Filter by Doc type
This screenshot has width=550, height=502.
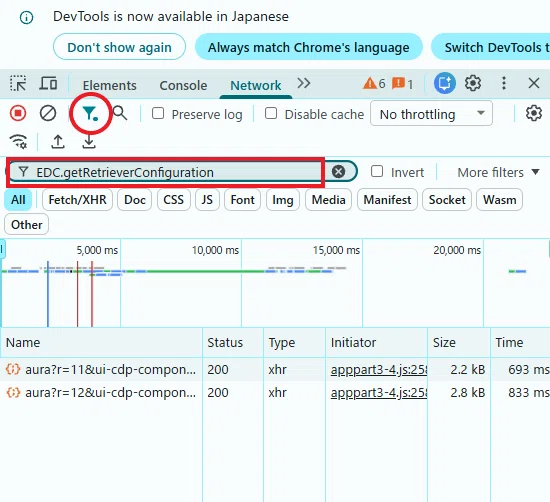coord(135,200)
